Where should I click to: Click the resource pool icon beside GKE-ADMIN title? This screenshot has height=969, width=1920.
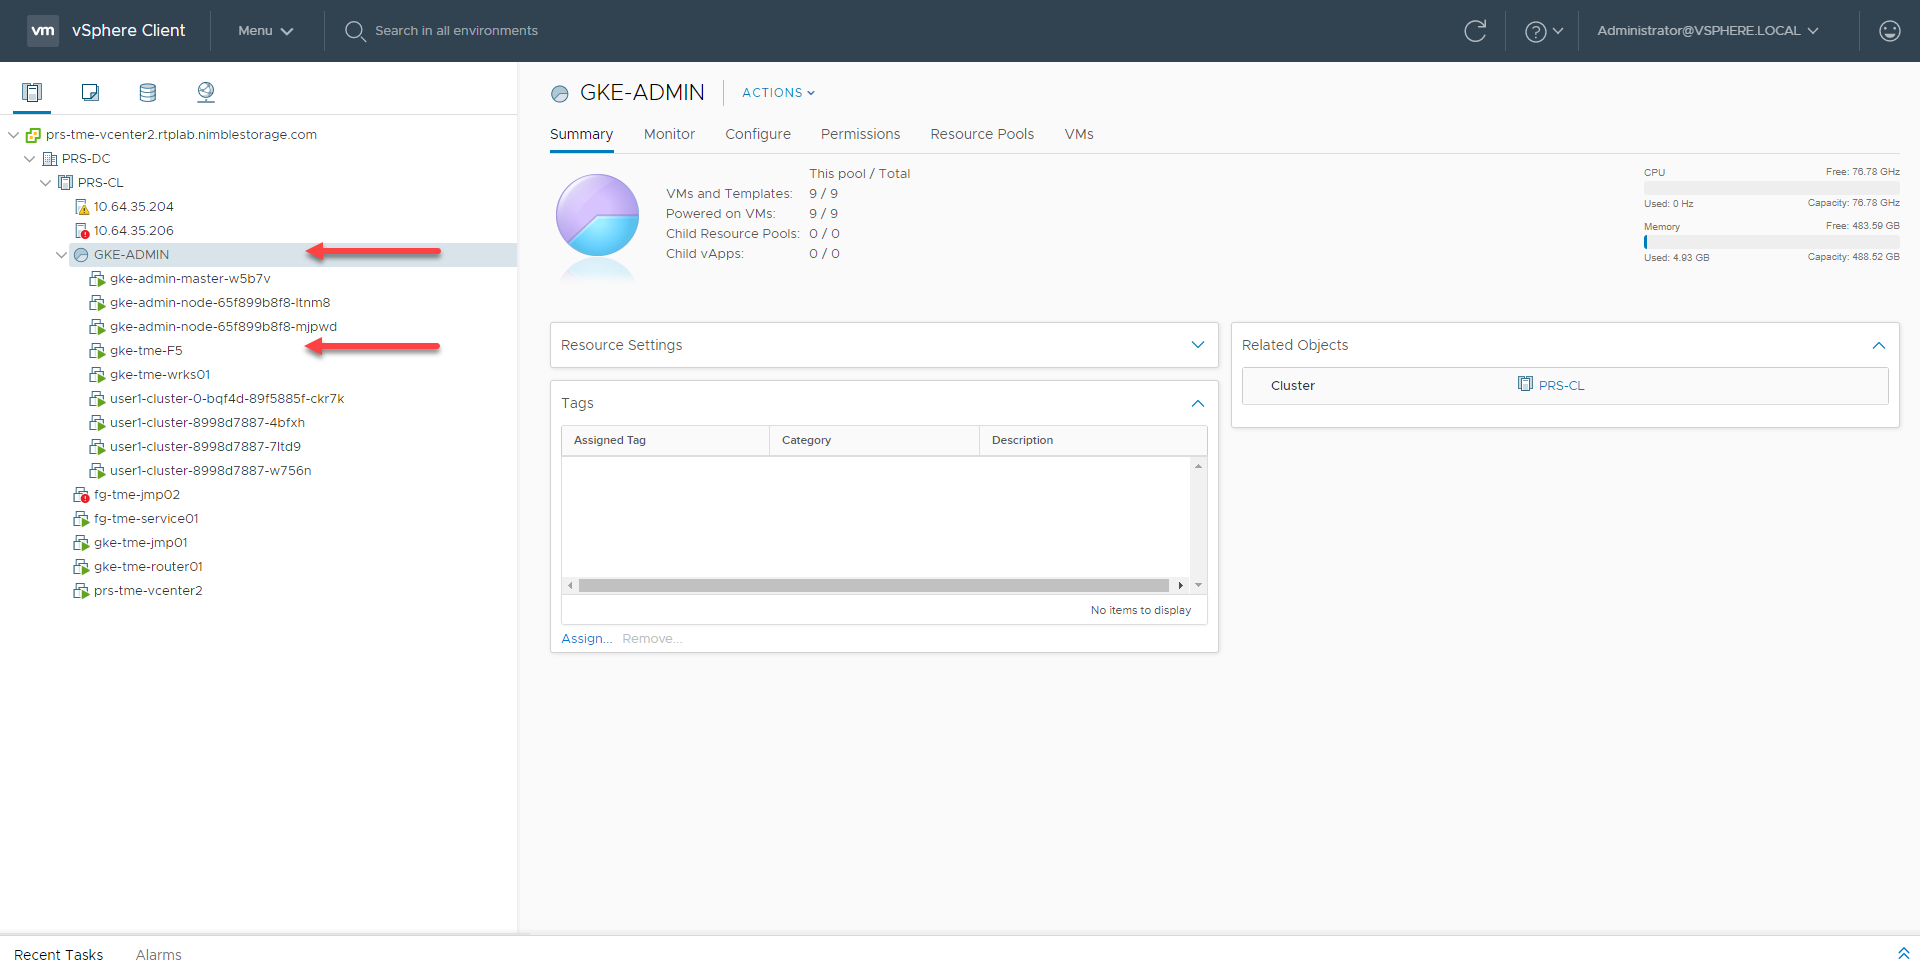pos(560,94)
